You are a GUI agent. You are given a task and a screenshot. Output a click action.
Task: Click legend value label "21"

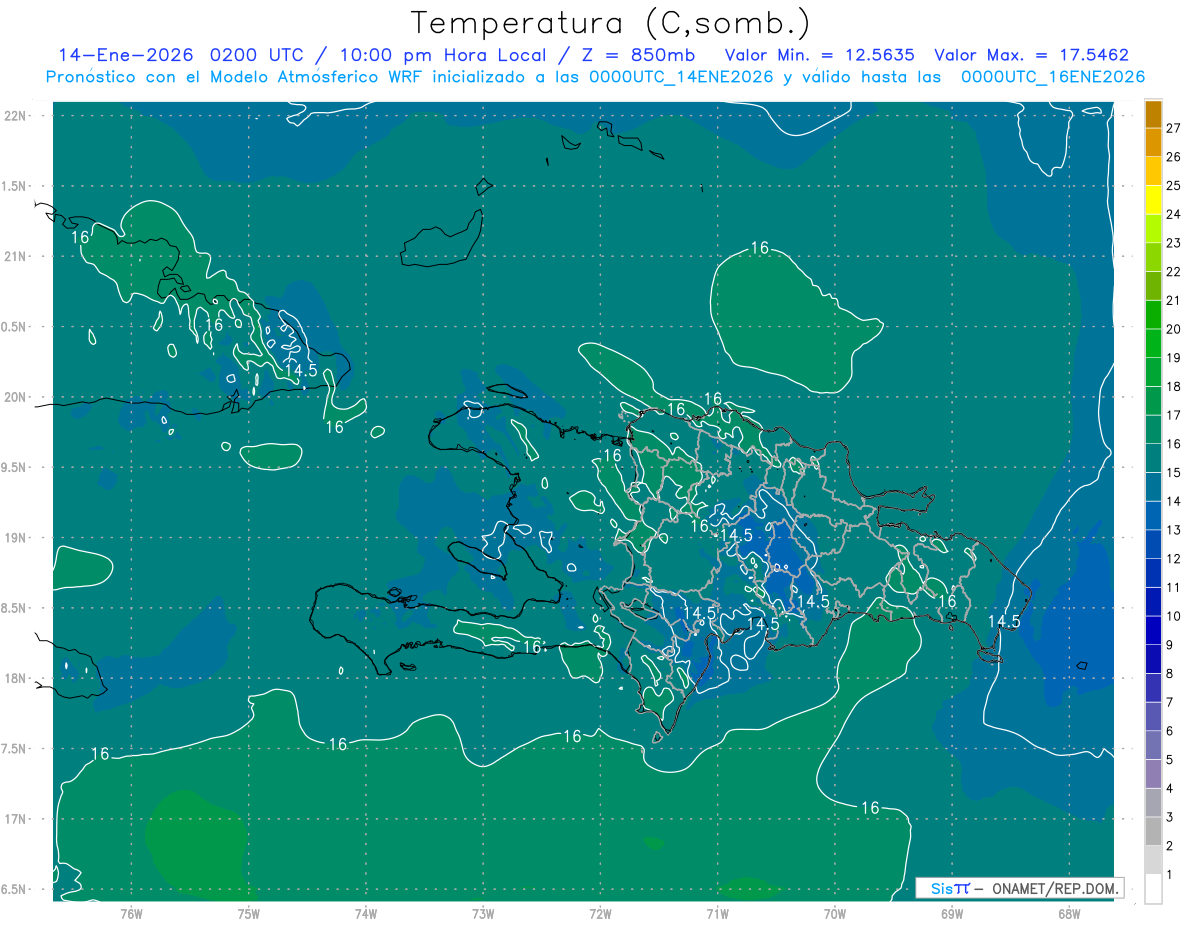(x=1173, y=301)
